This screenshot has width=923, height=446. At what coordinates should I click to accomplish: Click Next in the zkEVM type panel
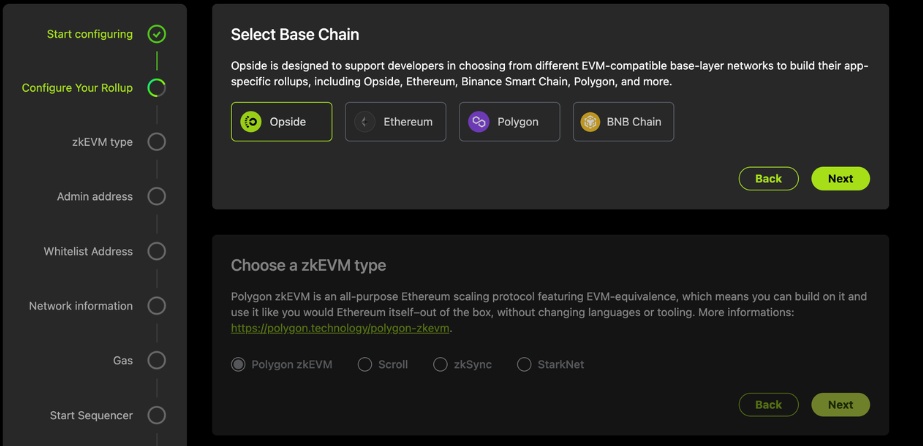pyautogui.click(x=841, y=405)
